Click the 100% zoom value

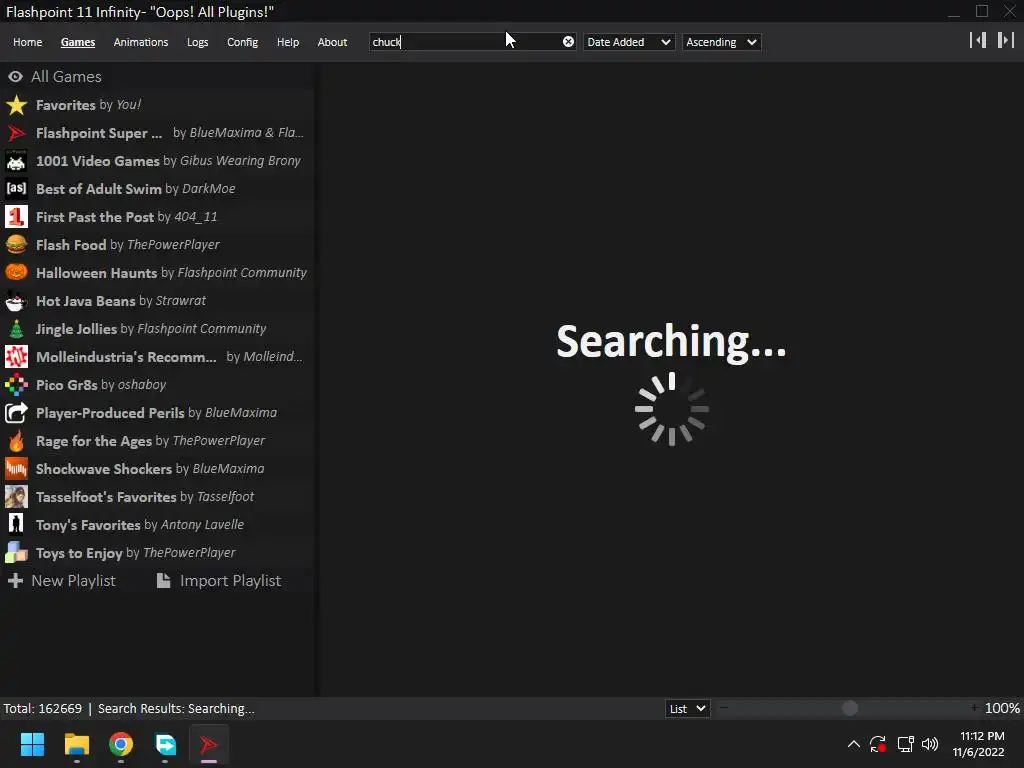[1002, 709]
